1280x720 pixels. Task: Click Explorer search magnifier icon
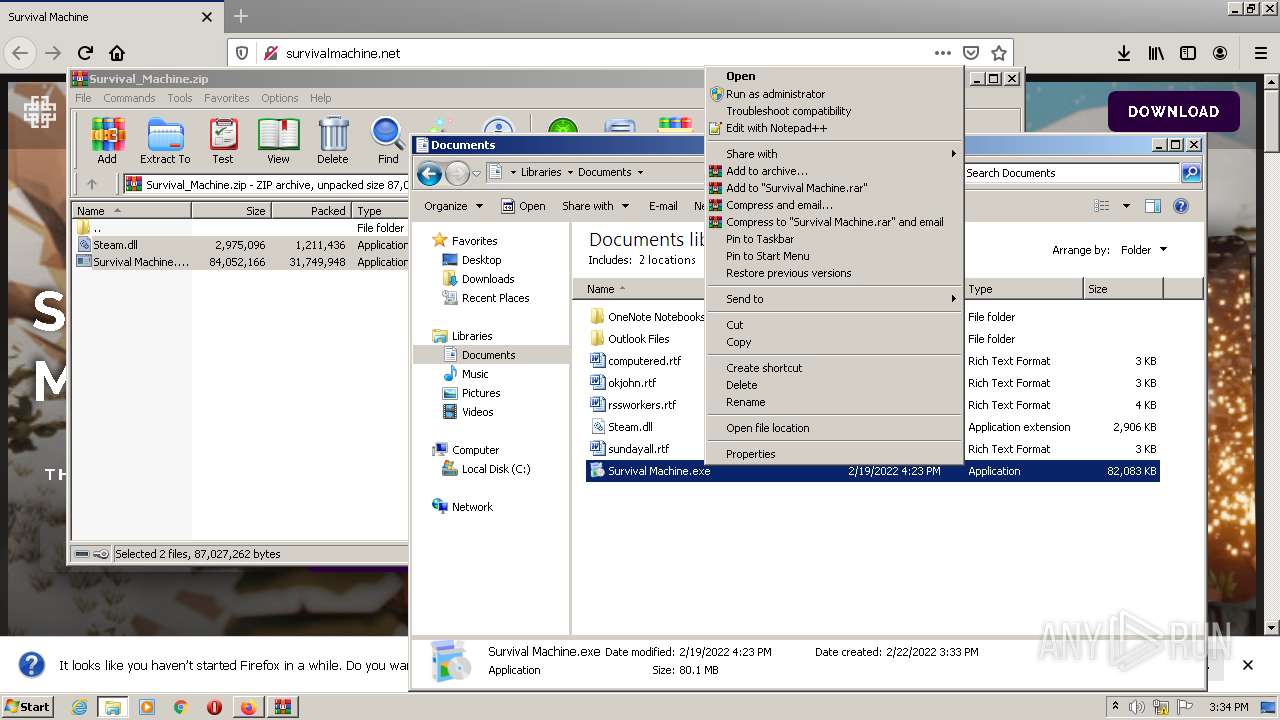pos(1190,173)
